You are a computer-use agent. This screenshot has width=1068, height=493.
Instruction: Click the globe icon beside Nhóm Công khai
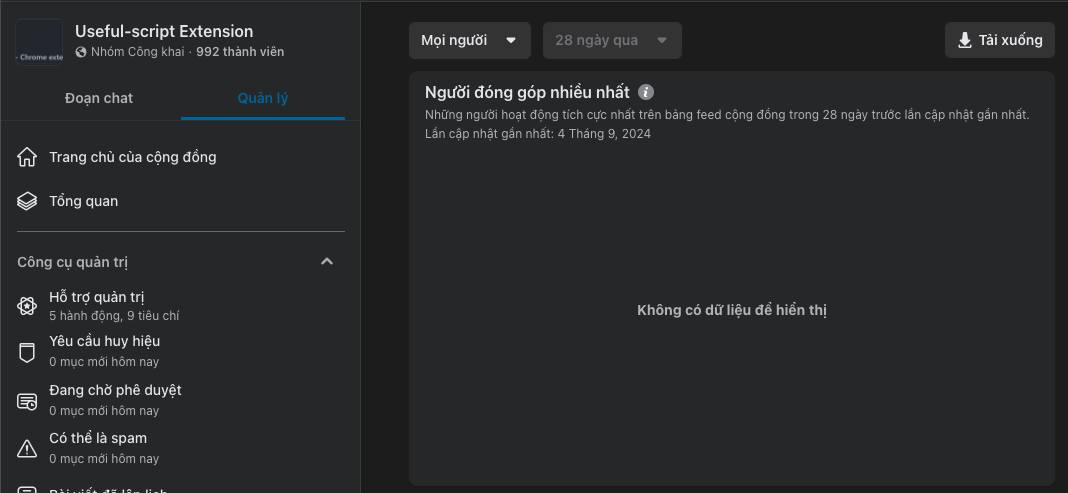(x=81, y=52)
